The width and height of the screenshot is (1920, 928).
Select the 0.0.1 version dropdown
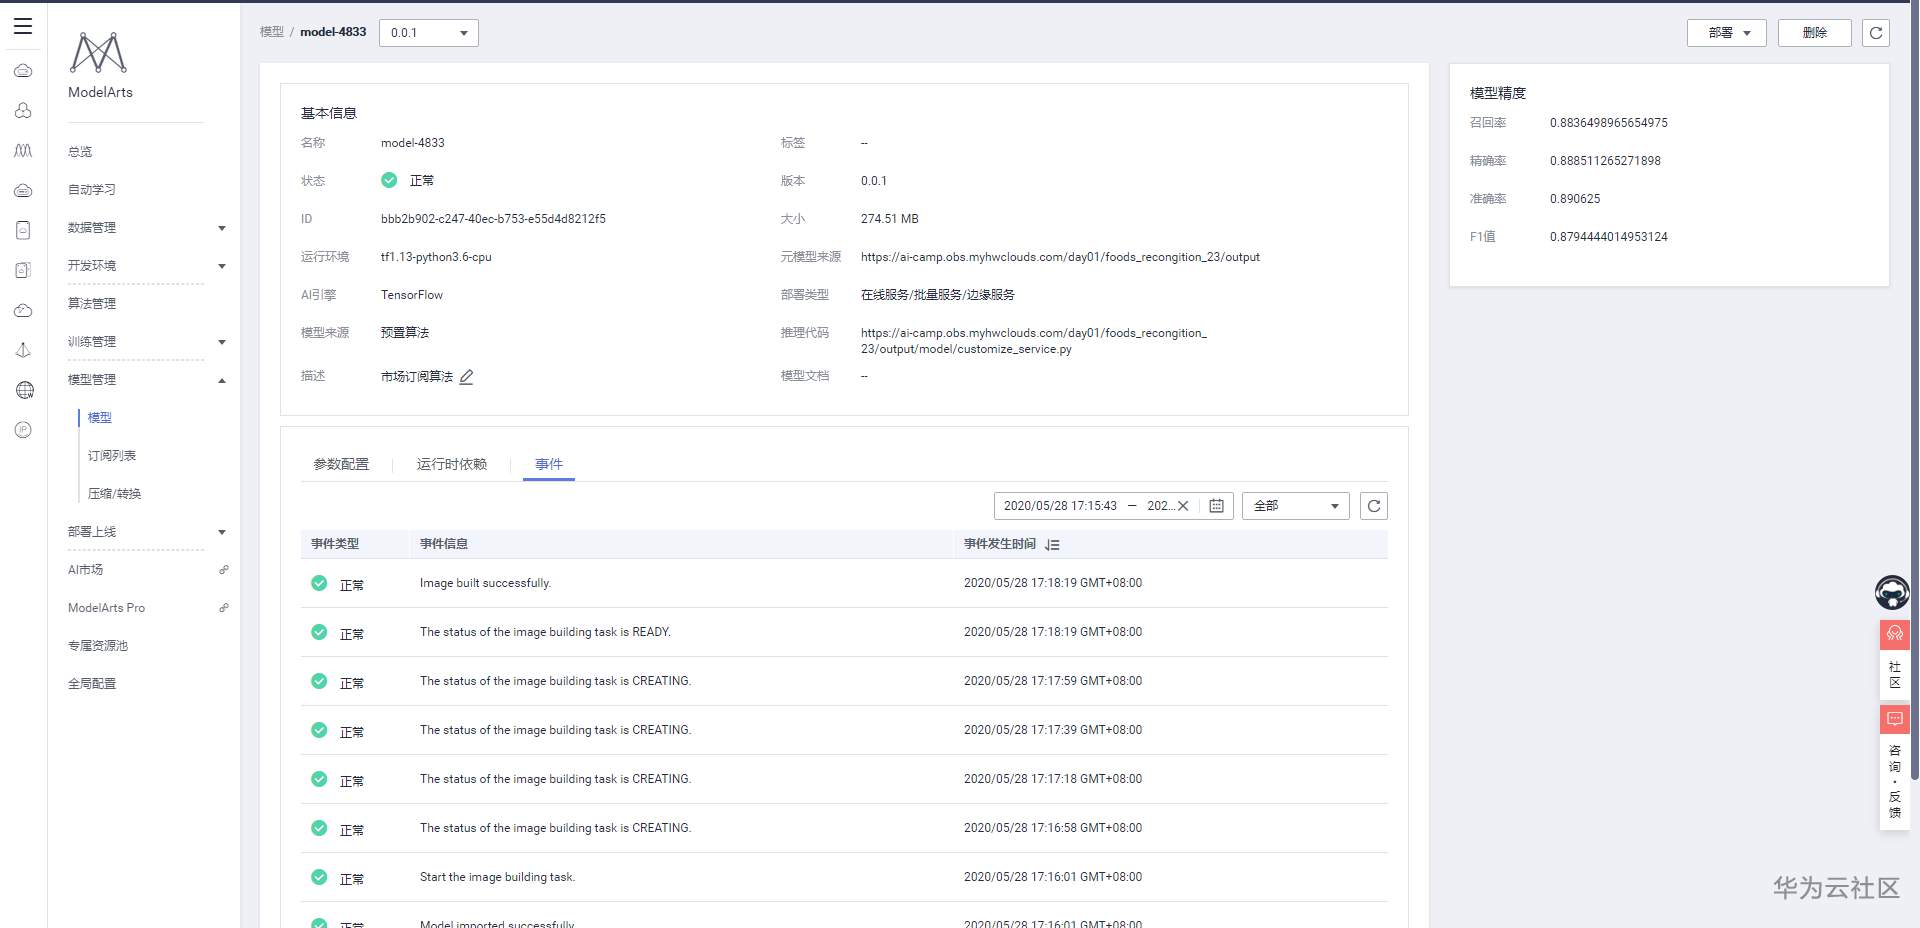pyautogui.click(x=429, y=33)
